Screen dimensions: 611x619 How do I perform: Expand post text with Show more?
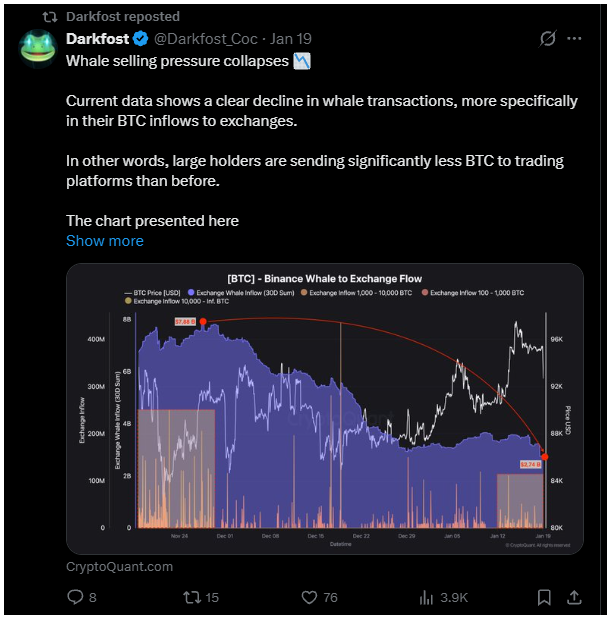[104, 241]
